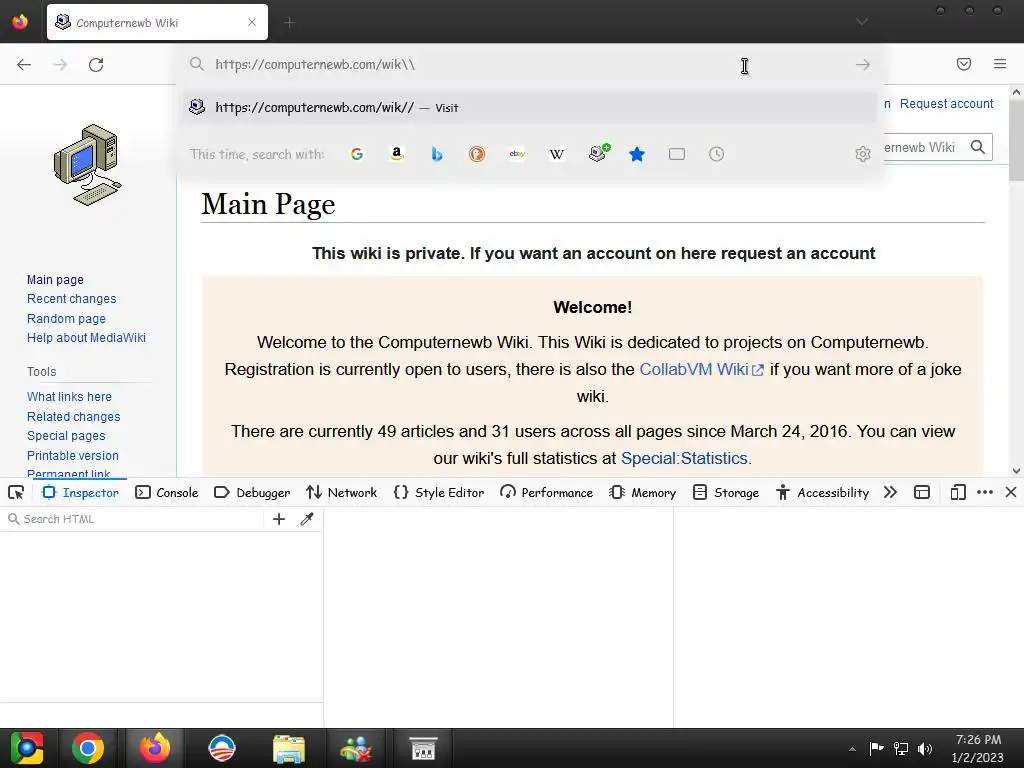
Task: Open Related changes link
Action: [74, 417]
